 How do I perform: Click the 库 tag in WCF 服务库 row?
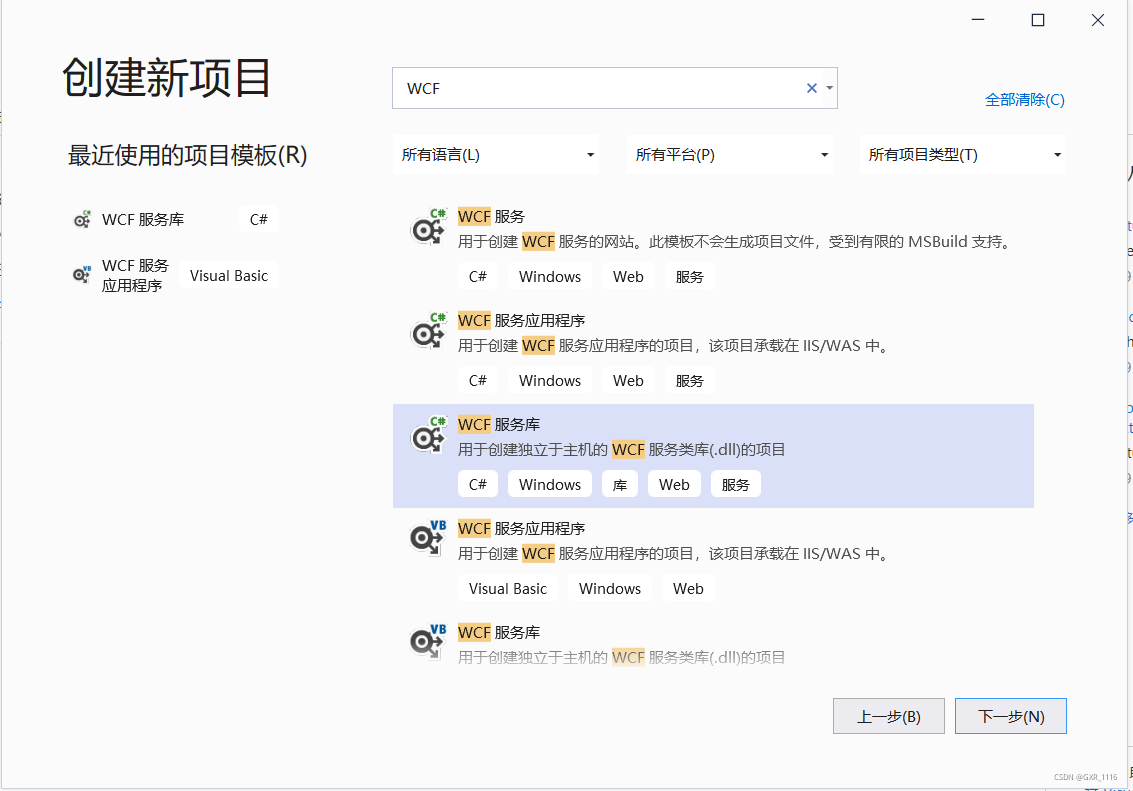point(620,485)
